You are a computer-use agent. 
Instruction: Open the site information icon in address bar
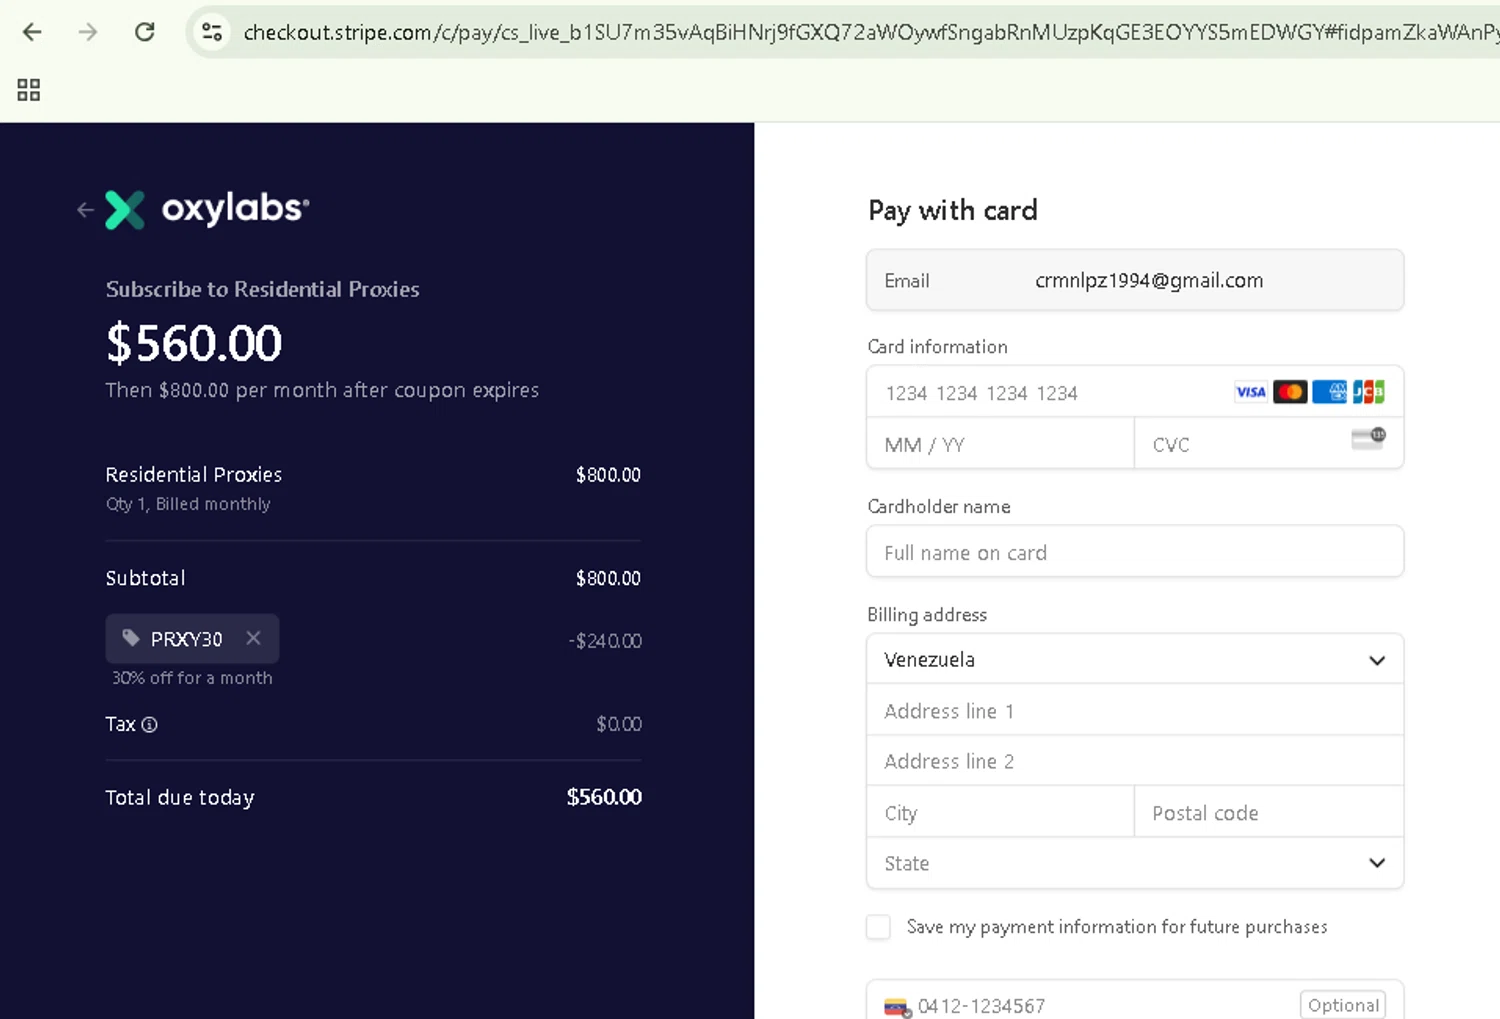(212, 32)
